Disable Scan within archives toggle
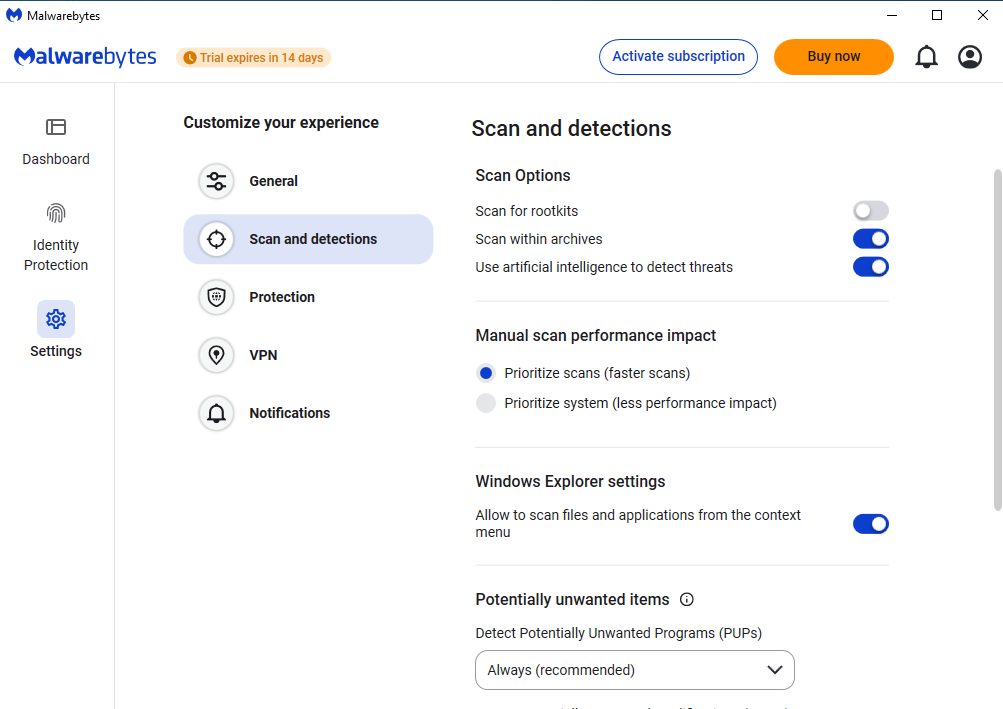 coord(871,239)
